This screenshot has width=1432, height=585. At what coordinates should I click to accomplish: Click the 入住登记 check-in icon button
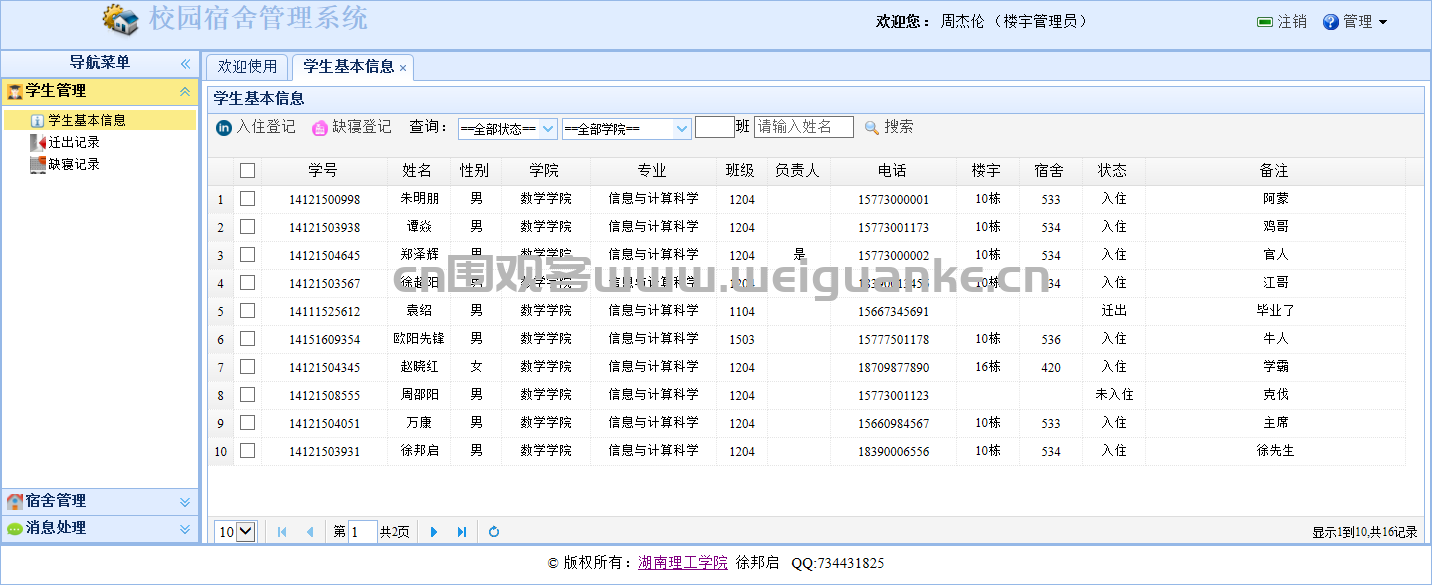click(x=256, y=127)
